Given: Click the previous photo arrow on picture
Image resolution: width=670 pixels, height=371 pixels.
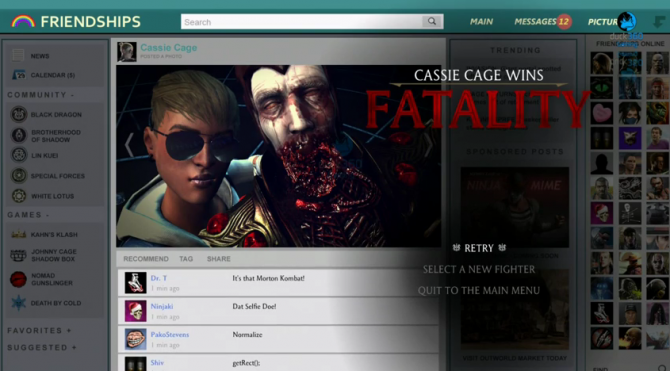Looking at the screenshot, I should point(129,145).
